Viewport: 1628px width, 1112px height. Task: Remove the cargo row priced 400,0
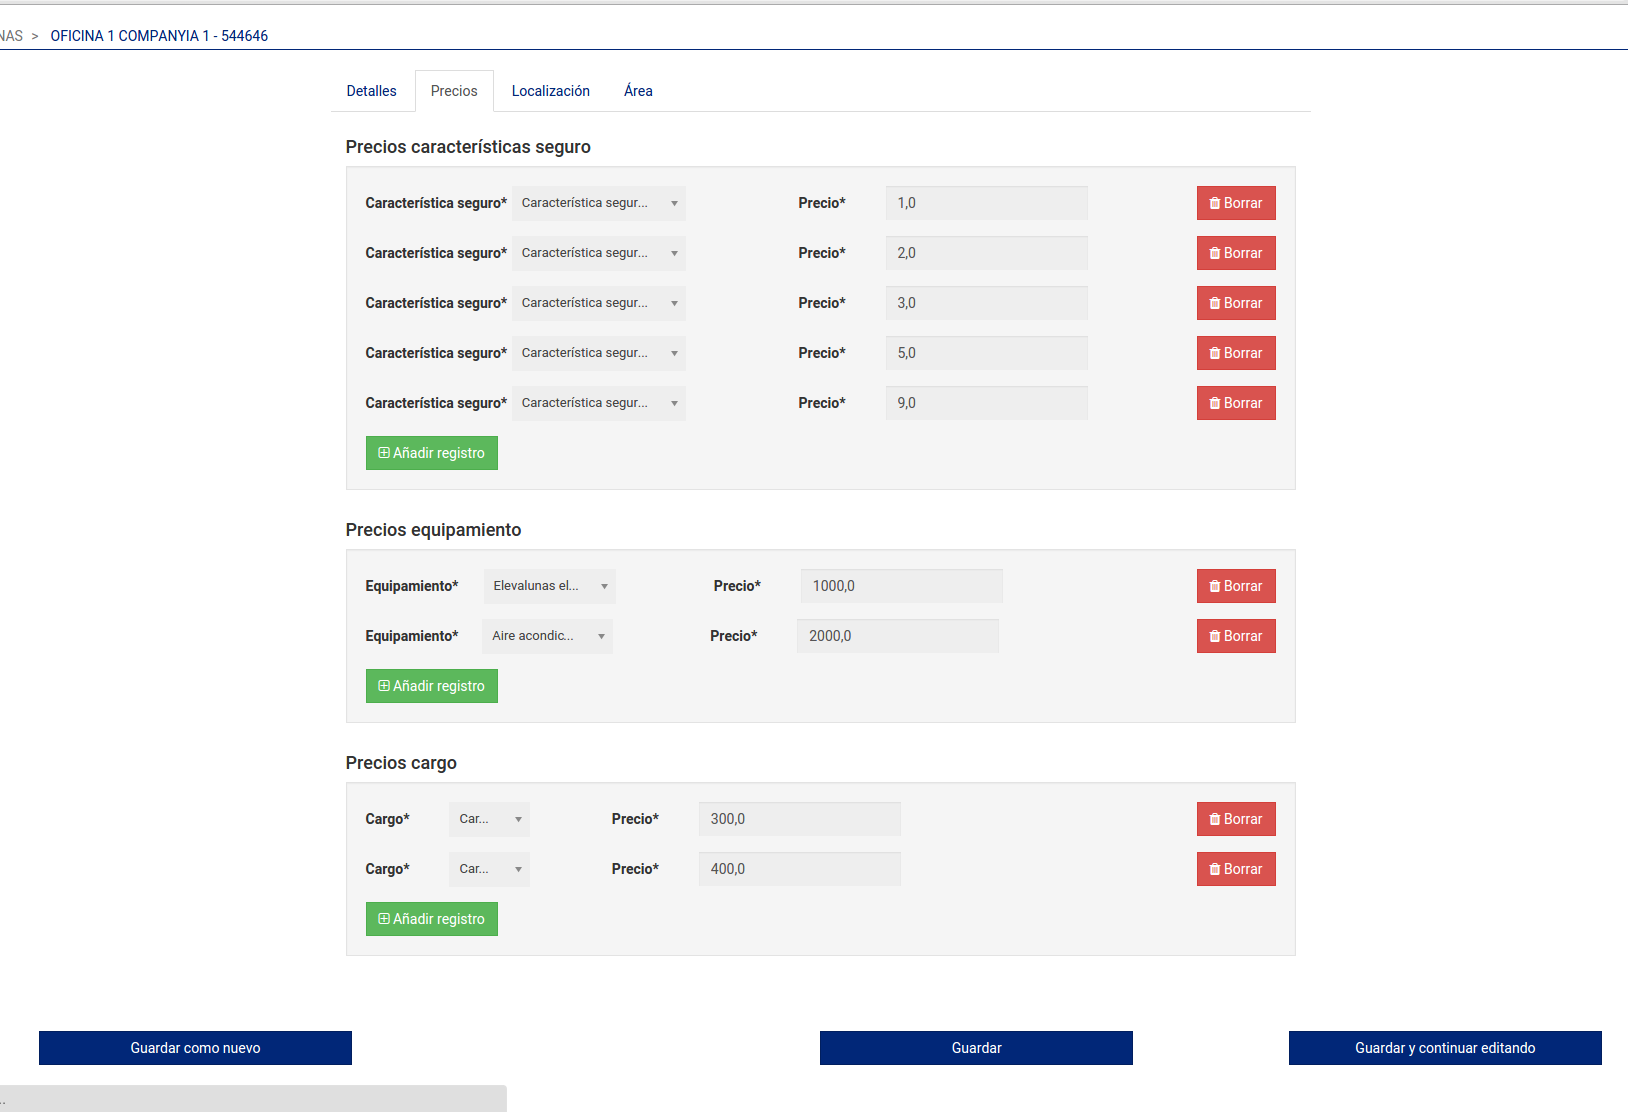tap(1235, 869)
